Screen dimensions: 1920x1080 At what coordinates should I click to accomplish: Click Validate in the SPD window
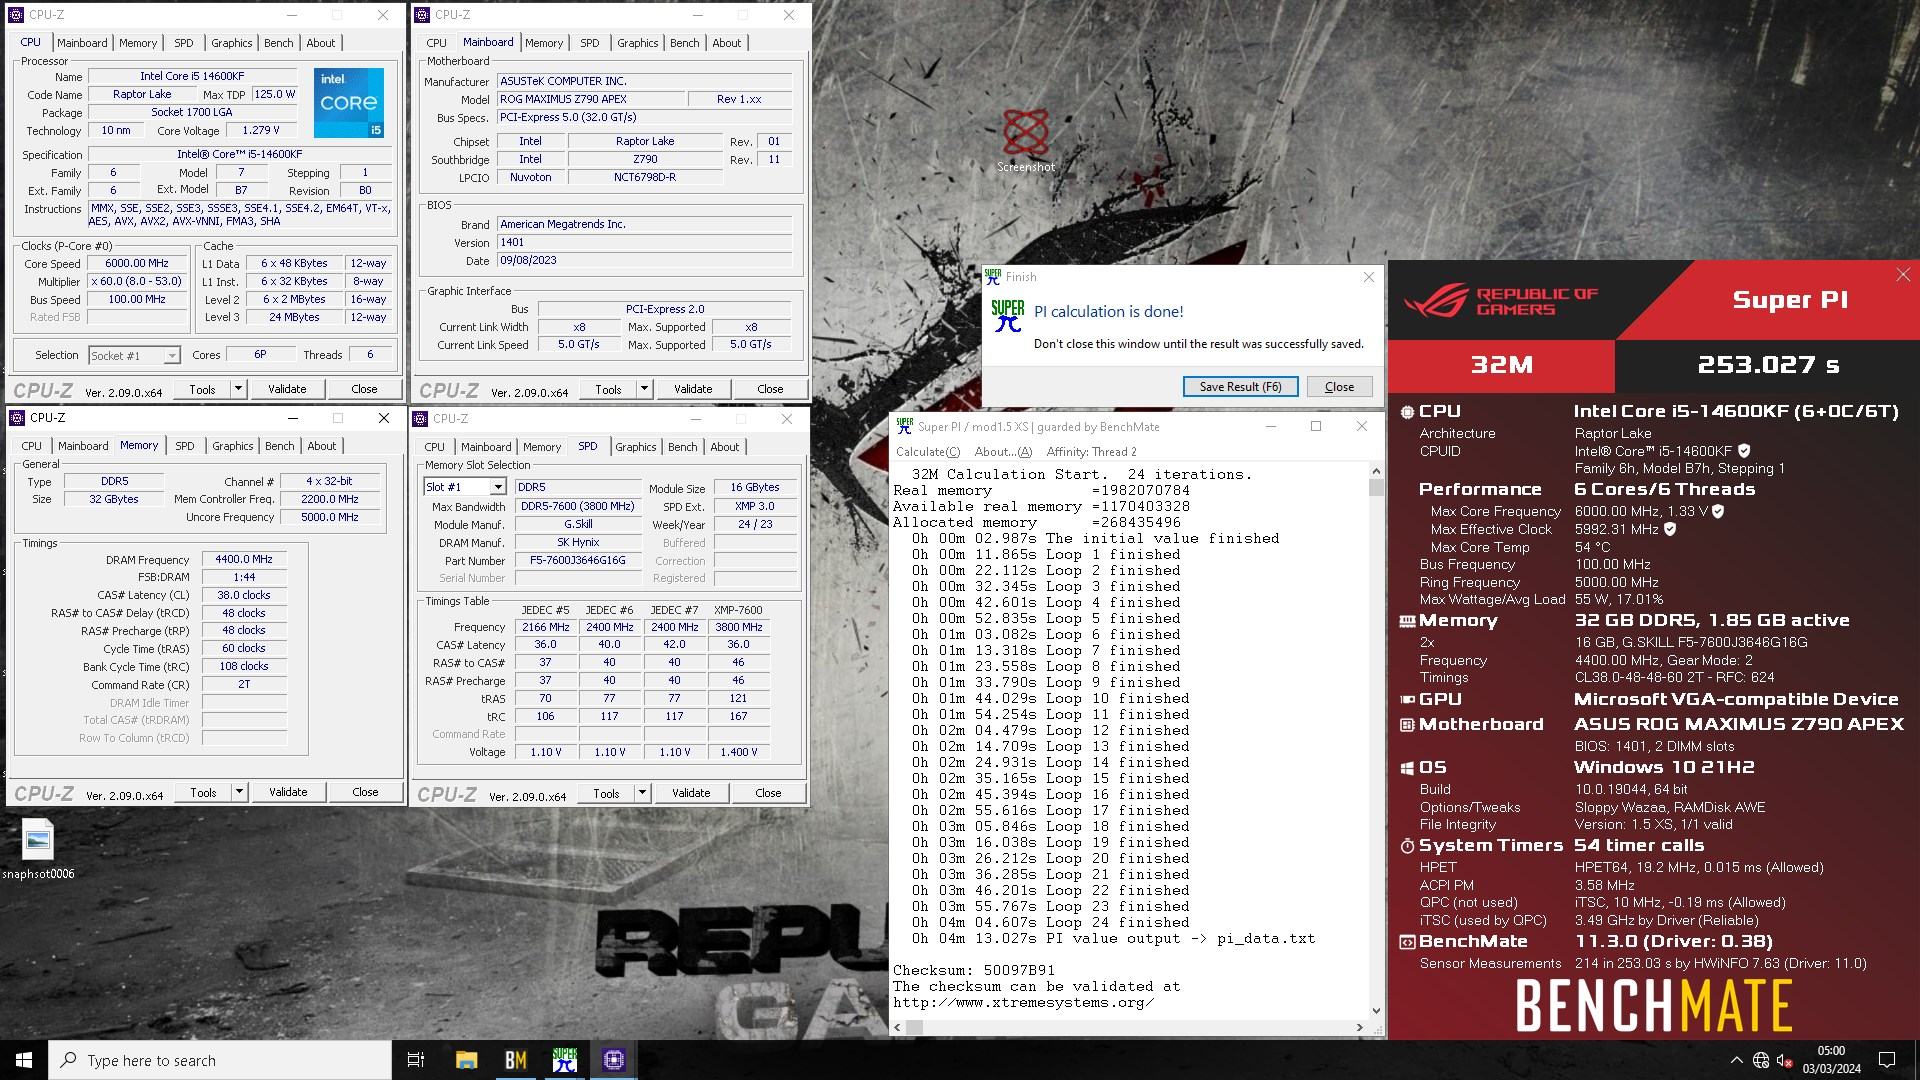tap(691, 793)
